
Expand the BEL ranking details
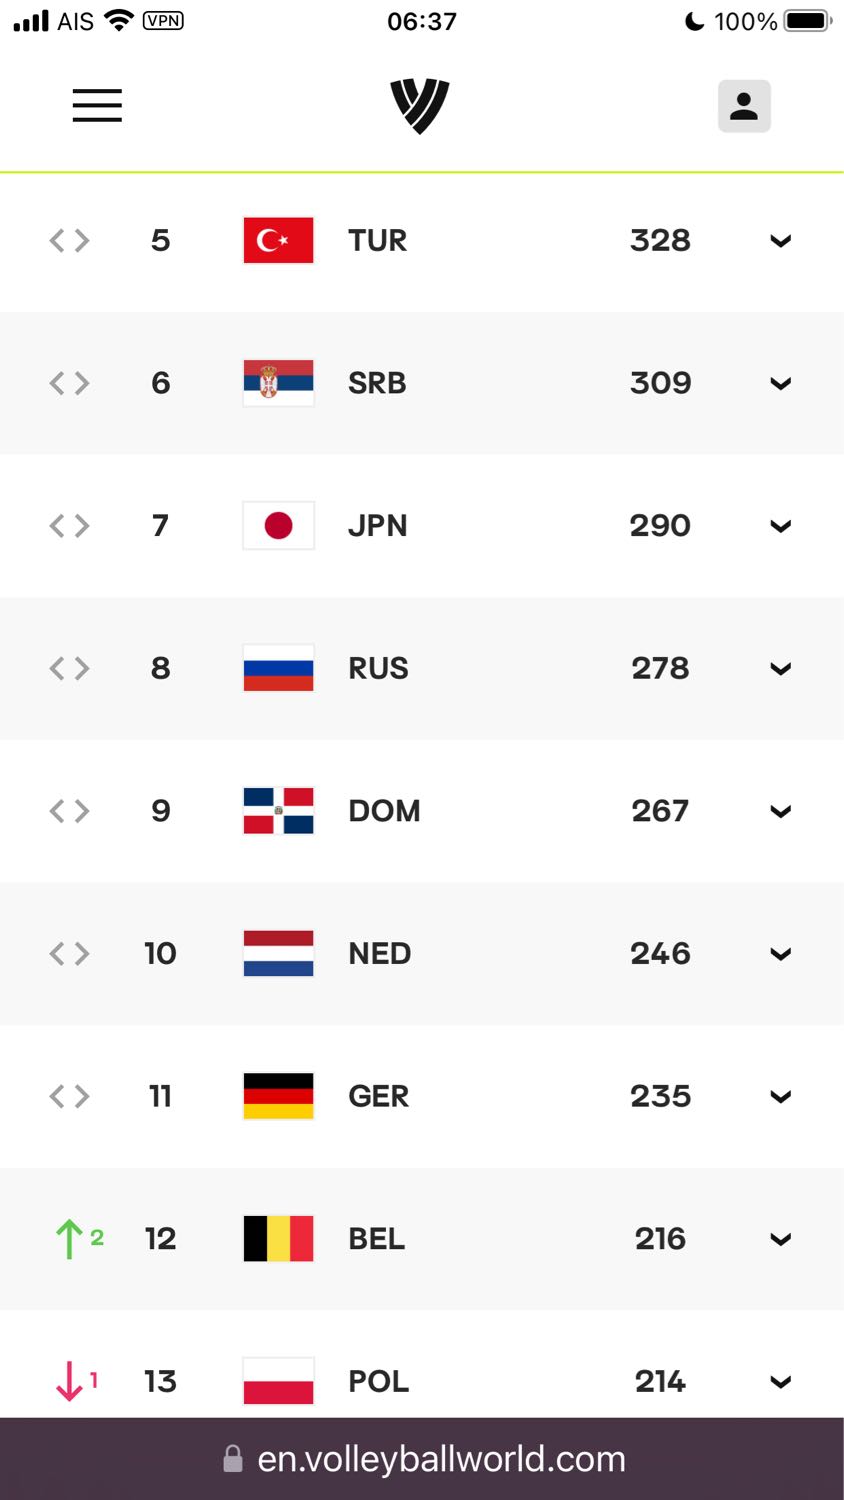coord(781,1240)
